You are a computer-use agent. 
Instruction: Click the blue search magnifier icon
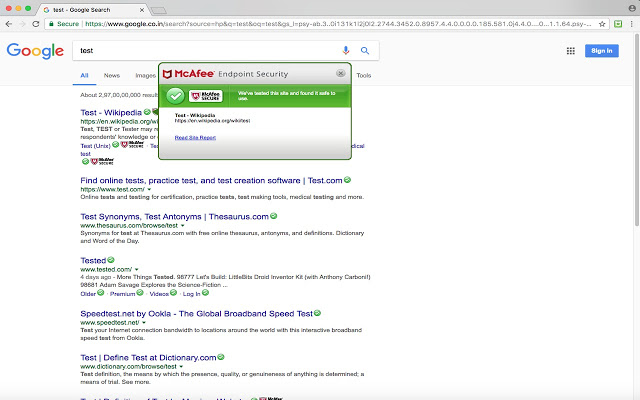point(365,50)
